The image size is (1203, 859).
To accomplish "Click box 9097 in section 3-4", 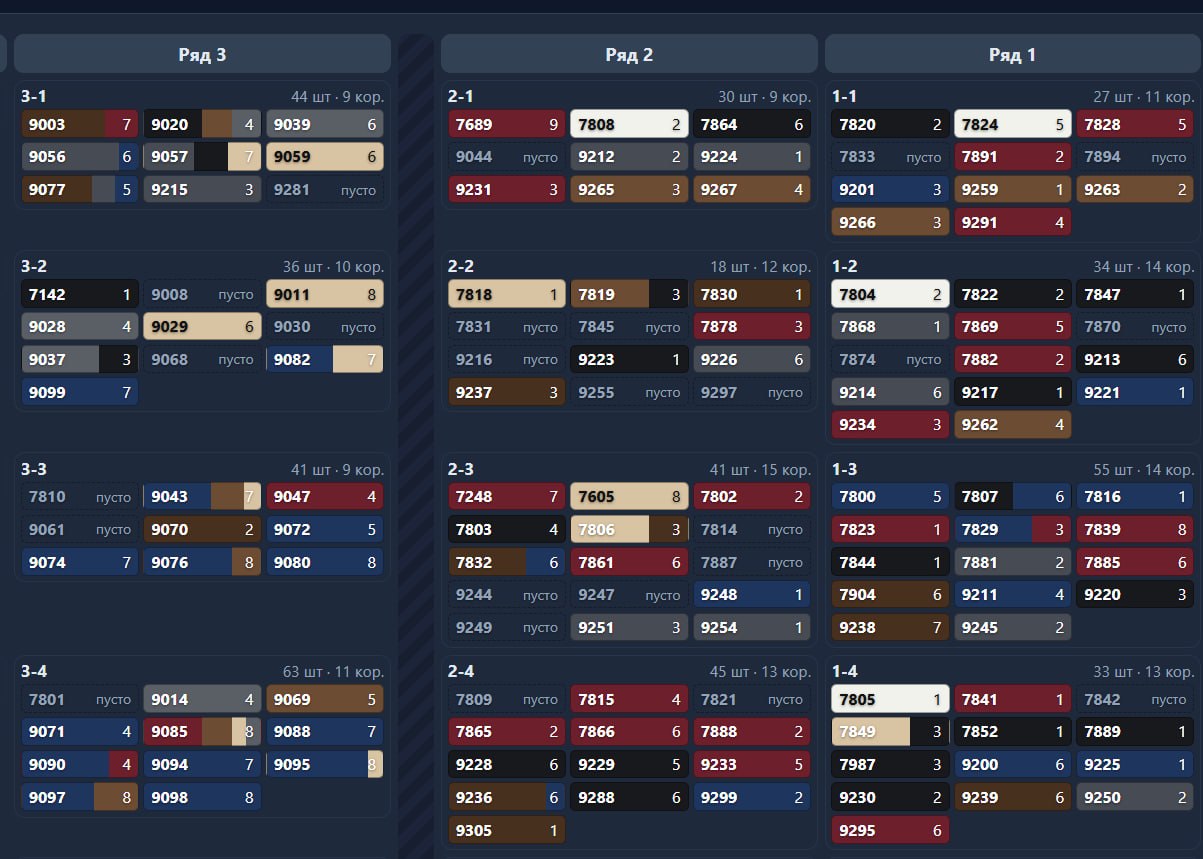I will click(80, 797).
